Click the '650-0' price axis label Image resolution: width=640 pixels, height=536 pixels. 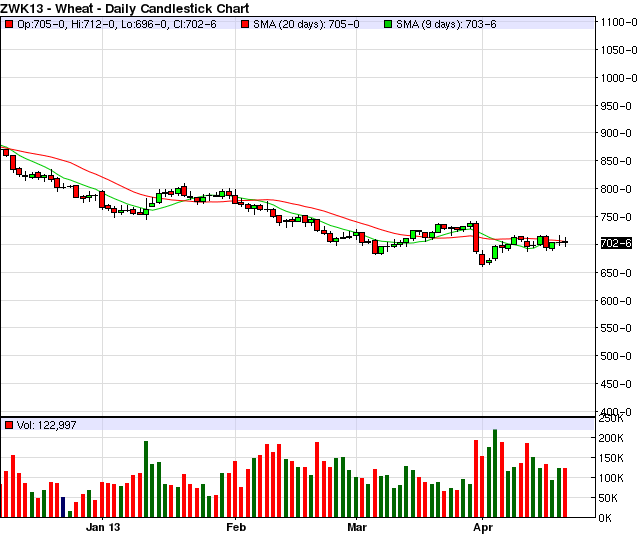(616, 273)
